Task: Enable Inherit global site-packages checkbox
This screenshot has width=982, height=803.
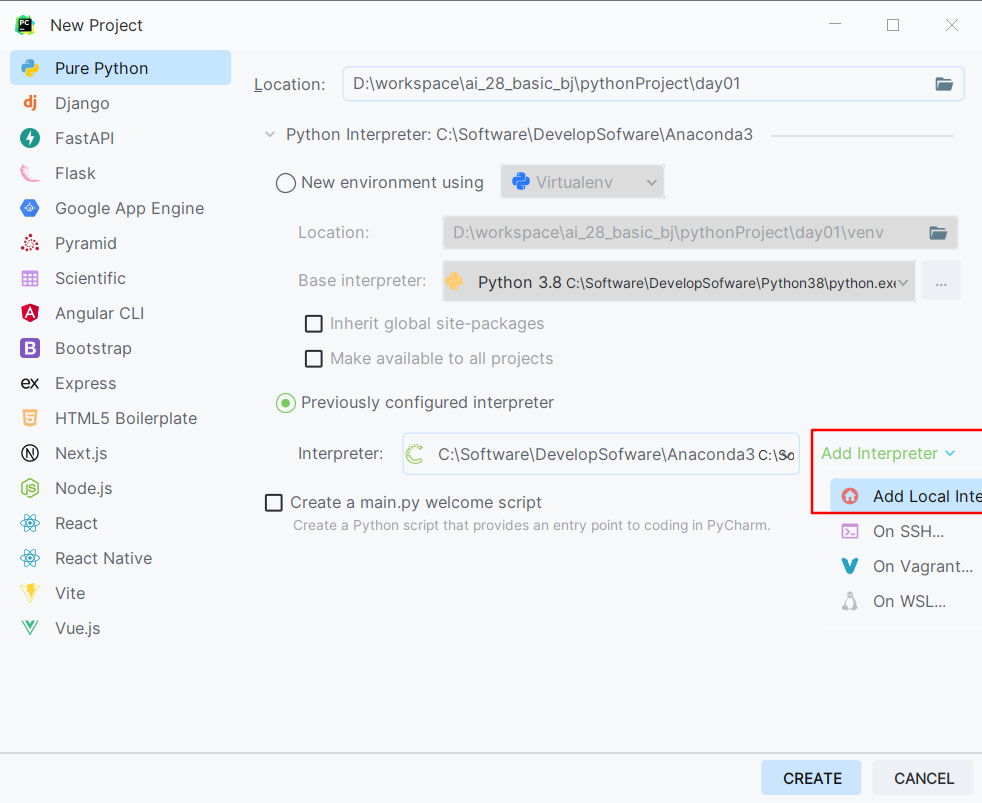Action: tap(314, 324)
